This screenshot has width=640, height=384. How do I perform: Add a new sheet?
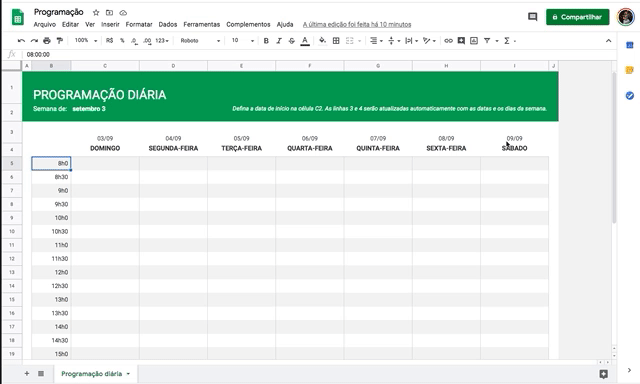coord(27,373)
